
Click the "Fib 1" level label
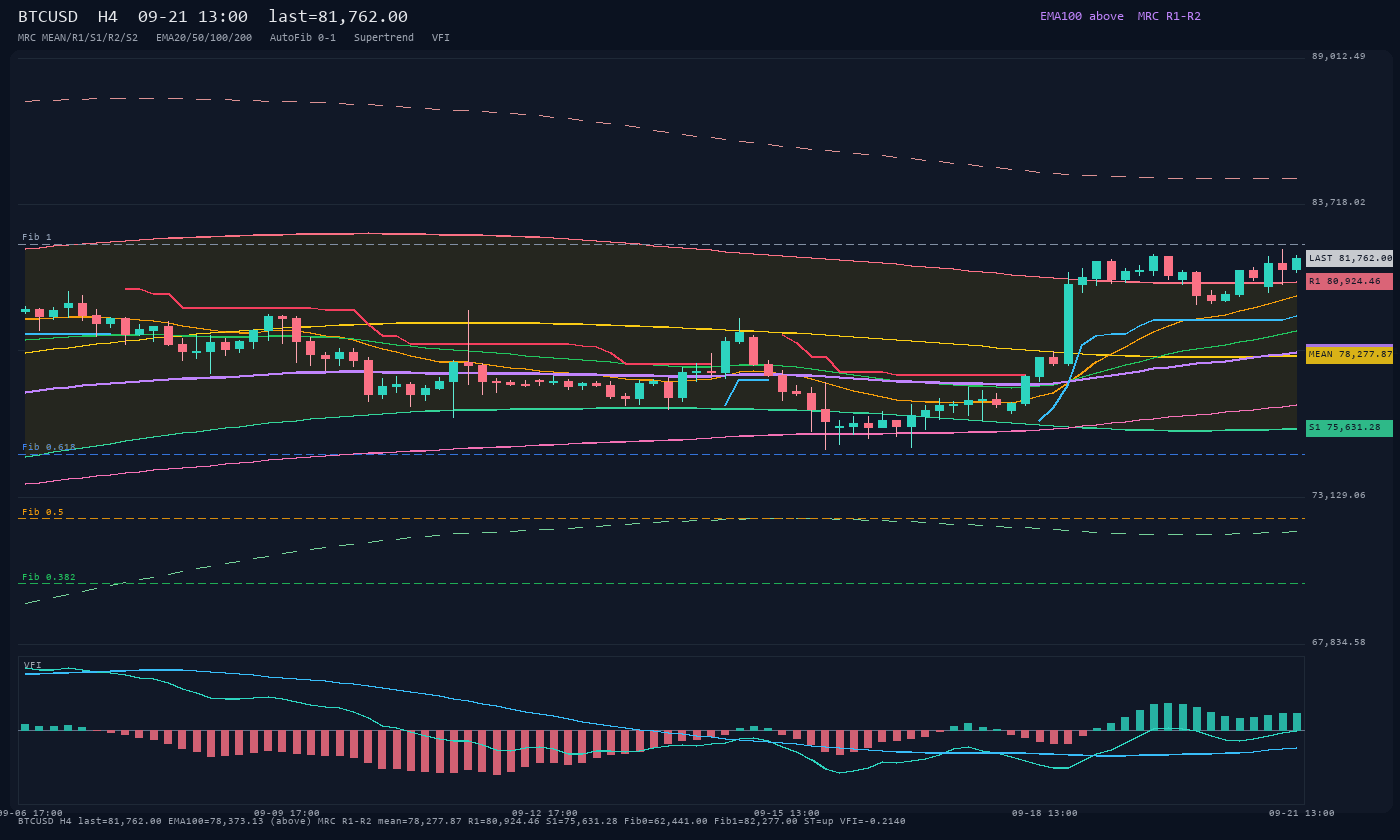[37, 237]
